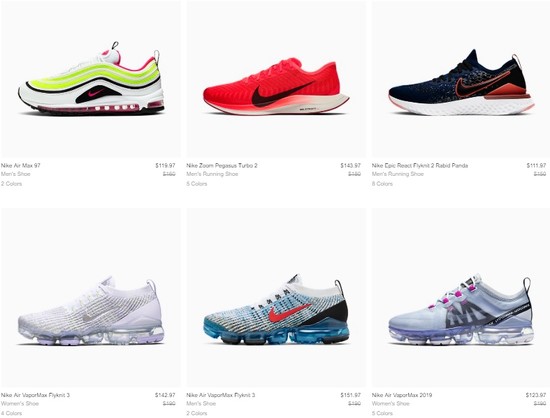Click the Nike Air Max 97 title
Screen dimensions: 550x418
21,166
